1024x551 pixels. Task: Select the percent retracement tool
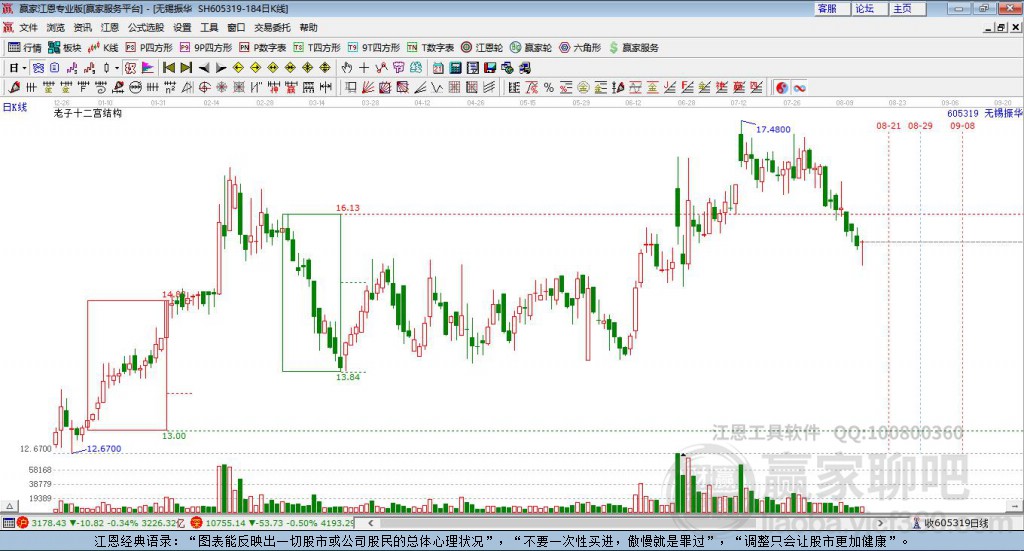[549, 87]
